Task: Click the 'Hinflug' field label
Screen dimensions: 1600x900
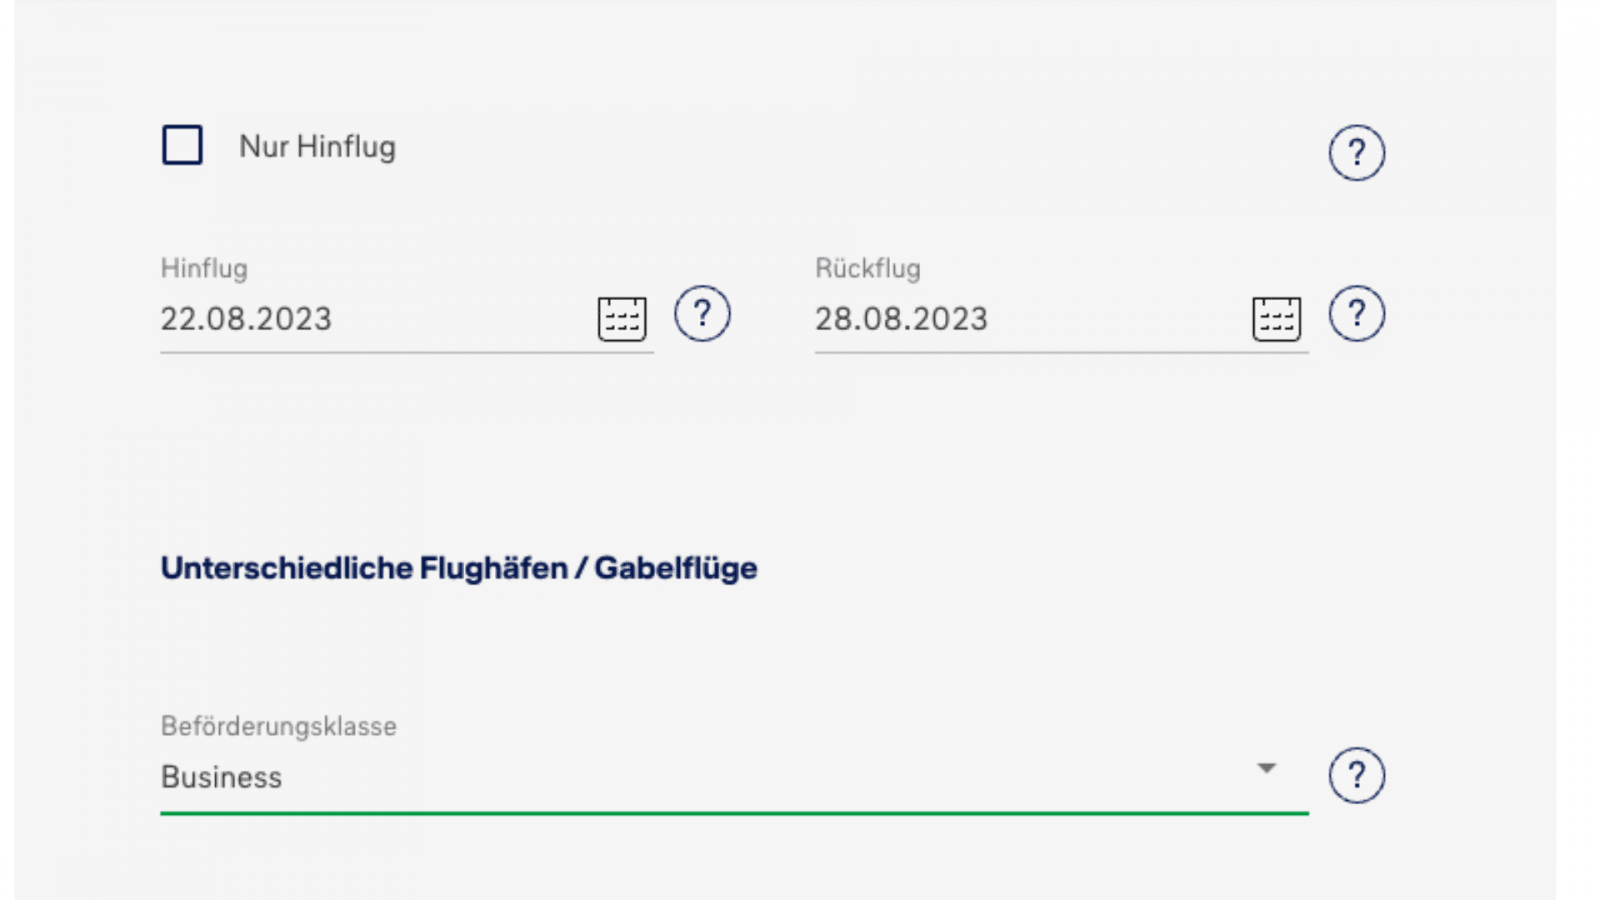Action: (204, 268)
